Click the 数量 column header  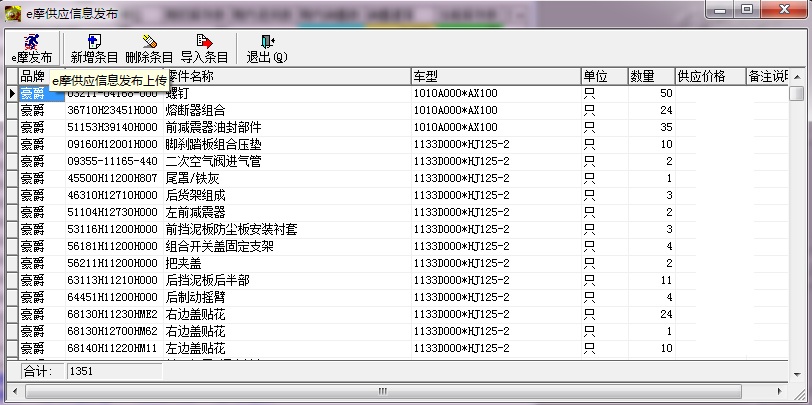click(651, 77)
